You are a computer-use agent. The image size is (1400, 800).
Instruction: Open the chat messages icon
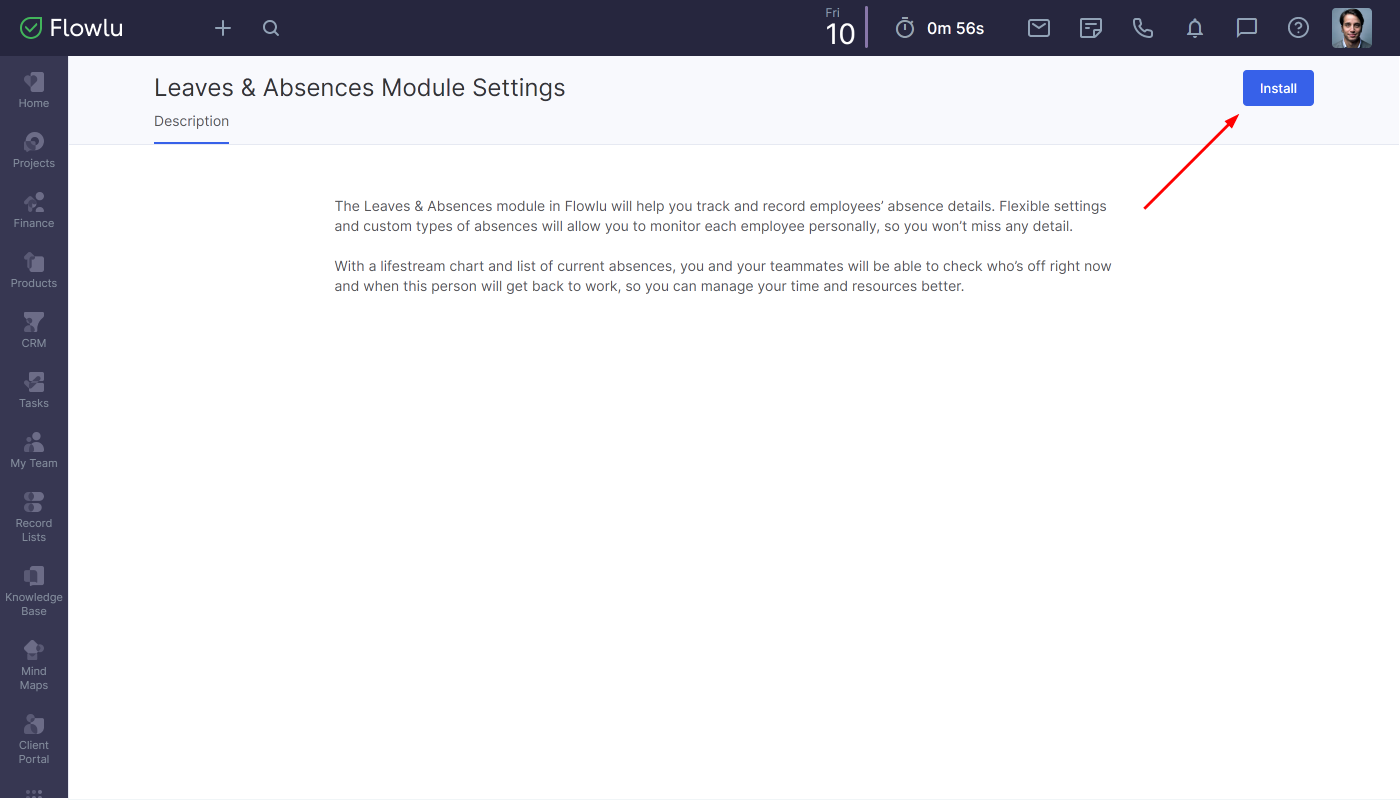[x=1247, y=28]
